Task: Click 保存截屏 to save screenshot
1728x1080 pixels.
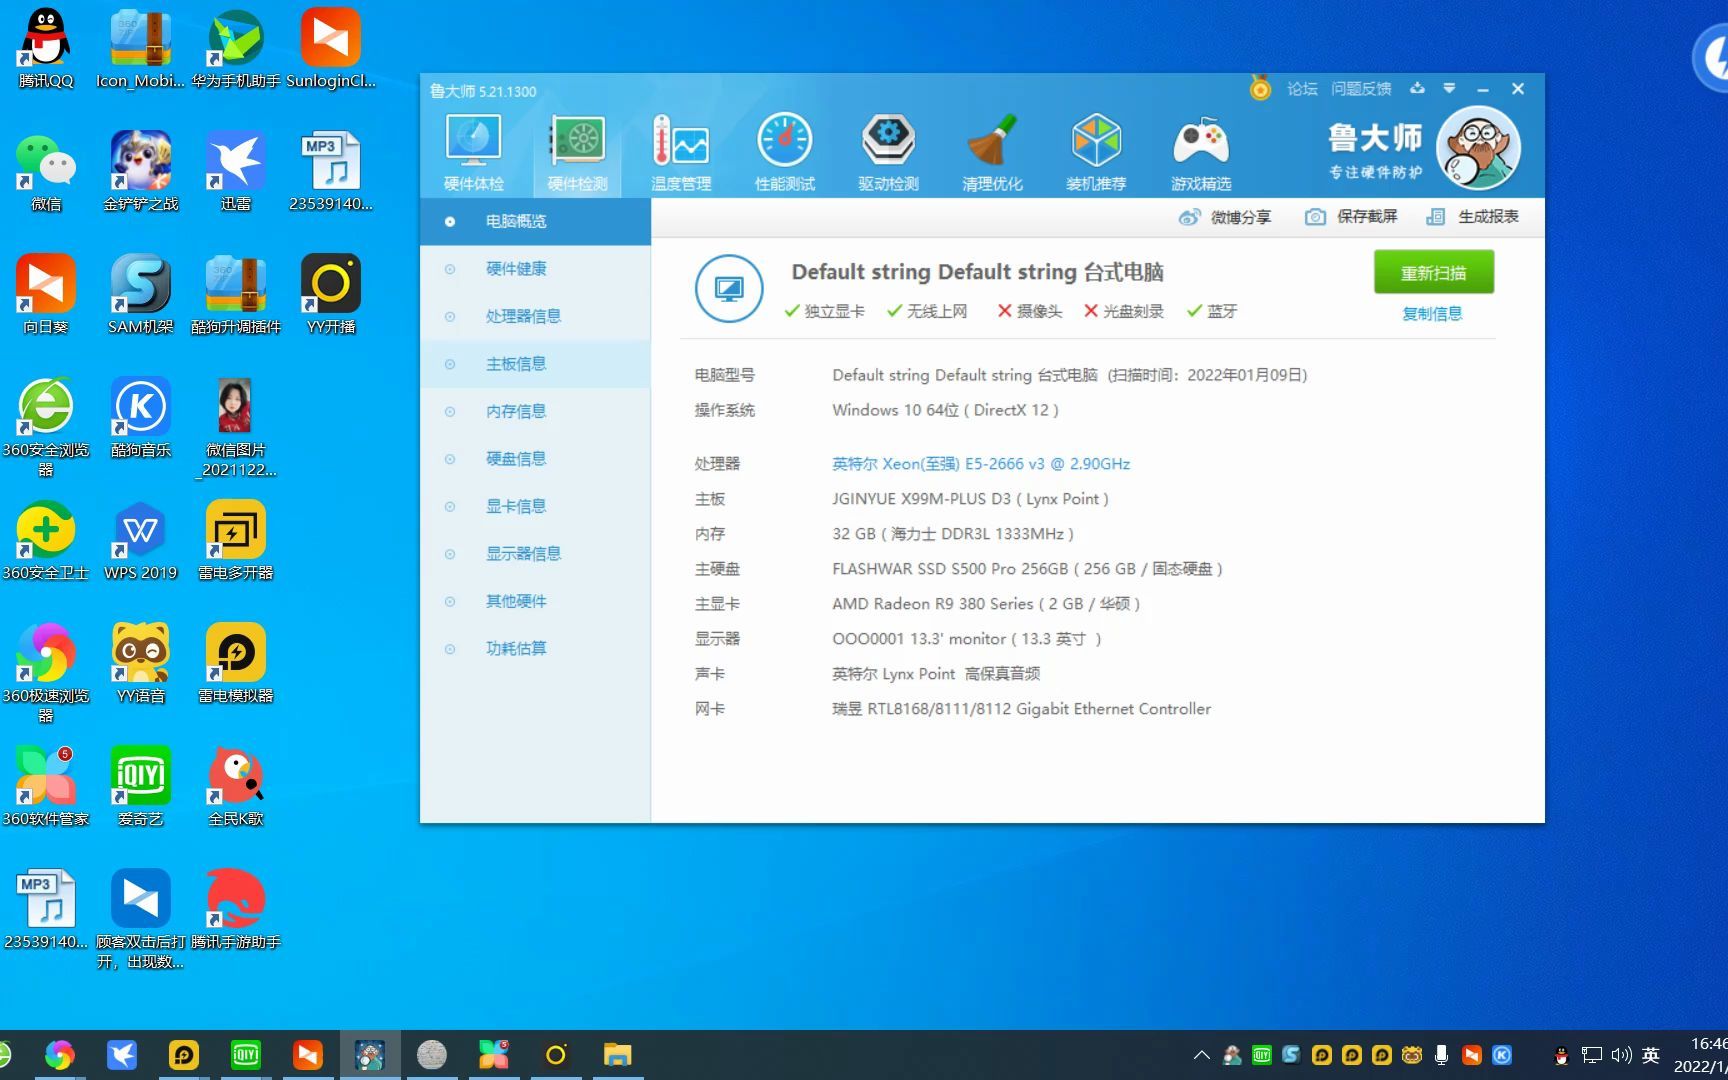Action: 1351,217
